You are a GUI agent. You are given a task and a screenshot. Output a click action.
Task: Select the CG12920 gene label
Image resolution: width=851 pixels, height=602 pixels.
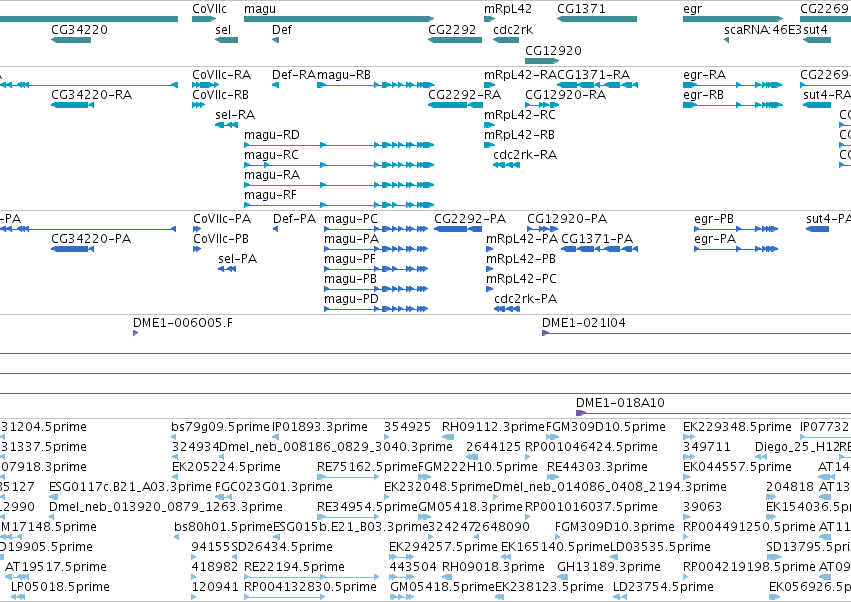(x=553, y=50)
